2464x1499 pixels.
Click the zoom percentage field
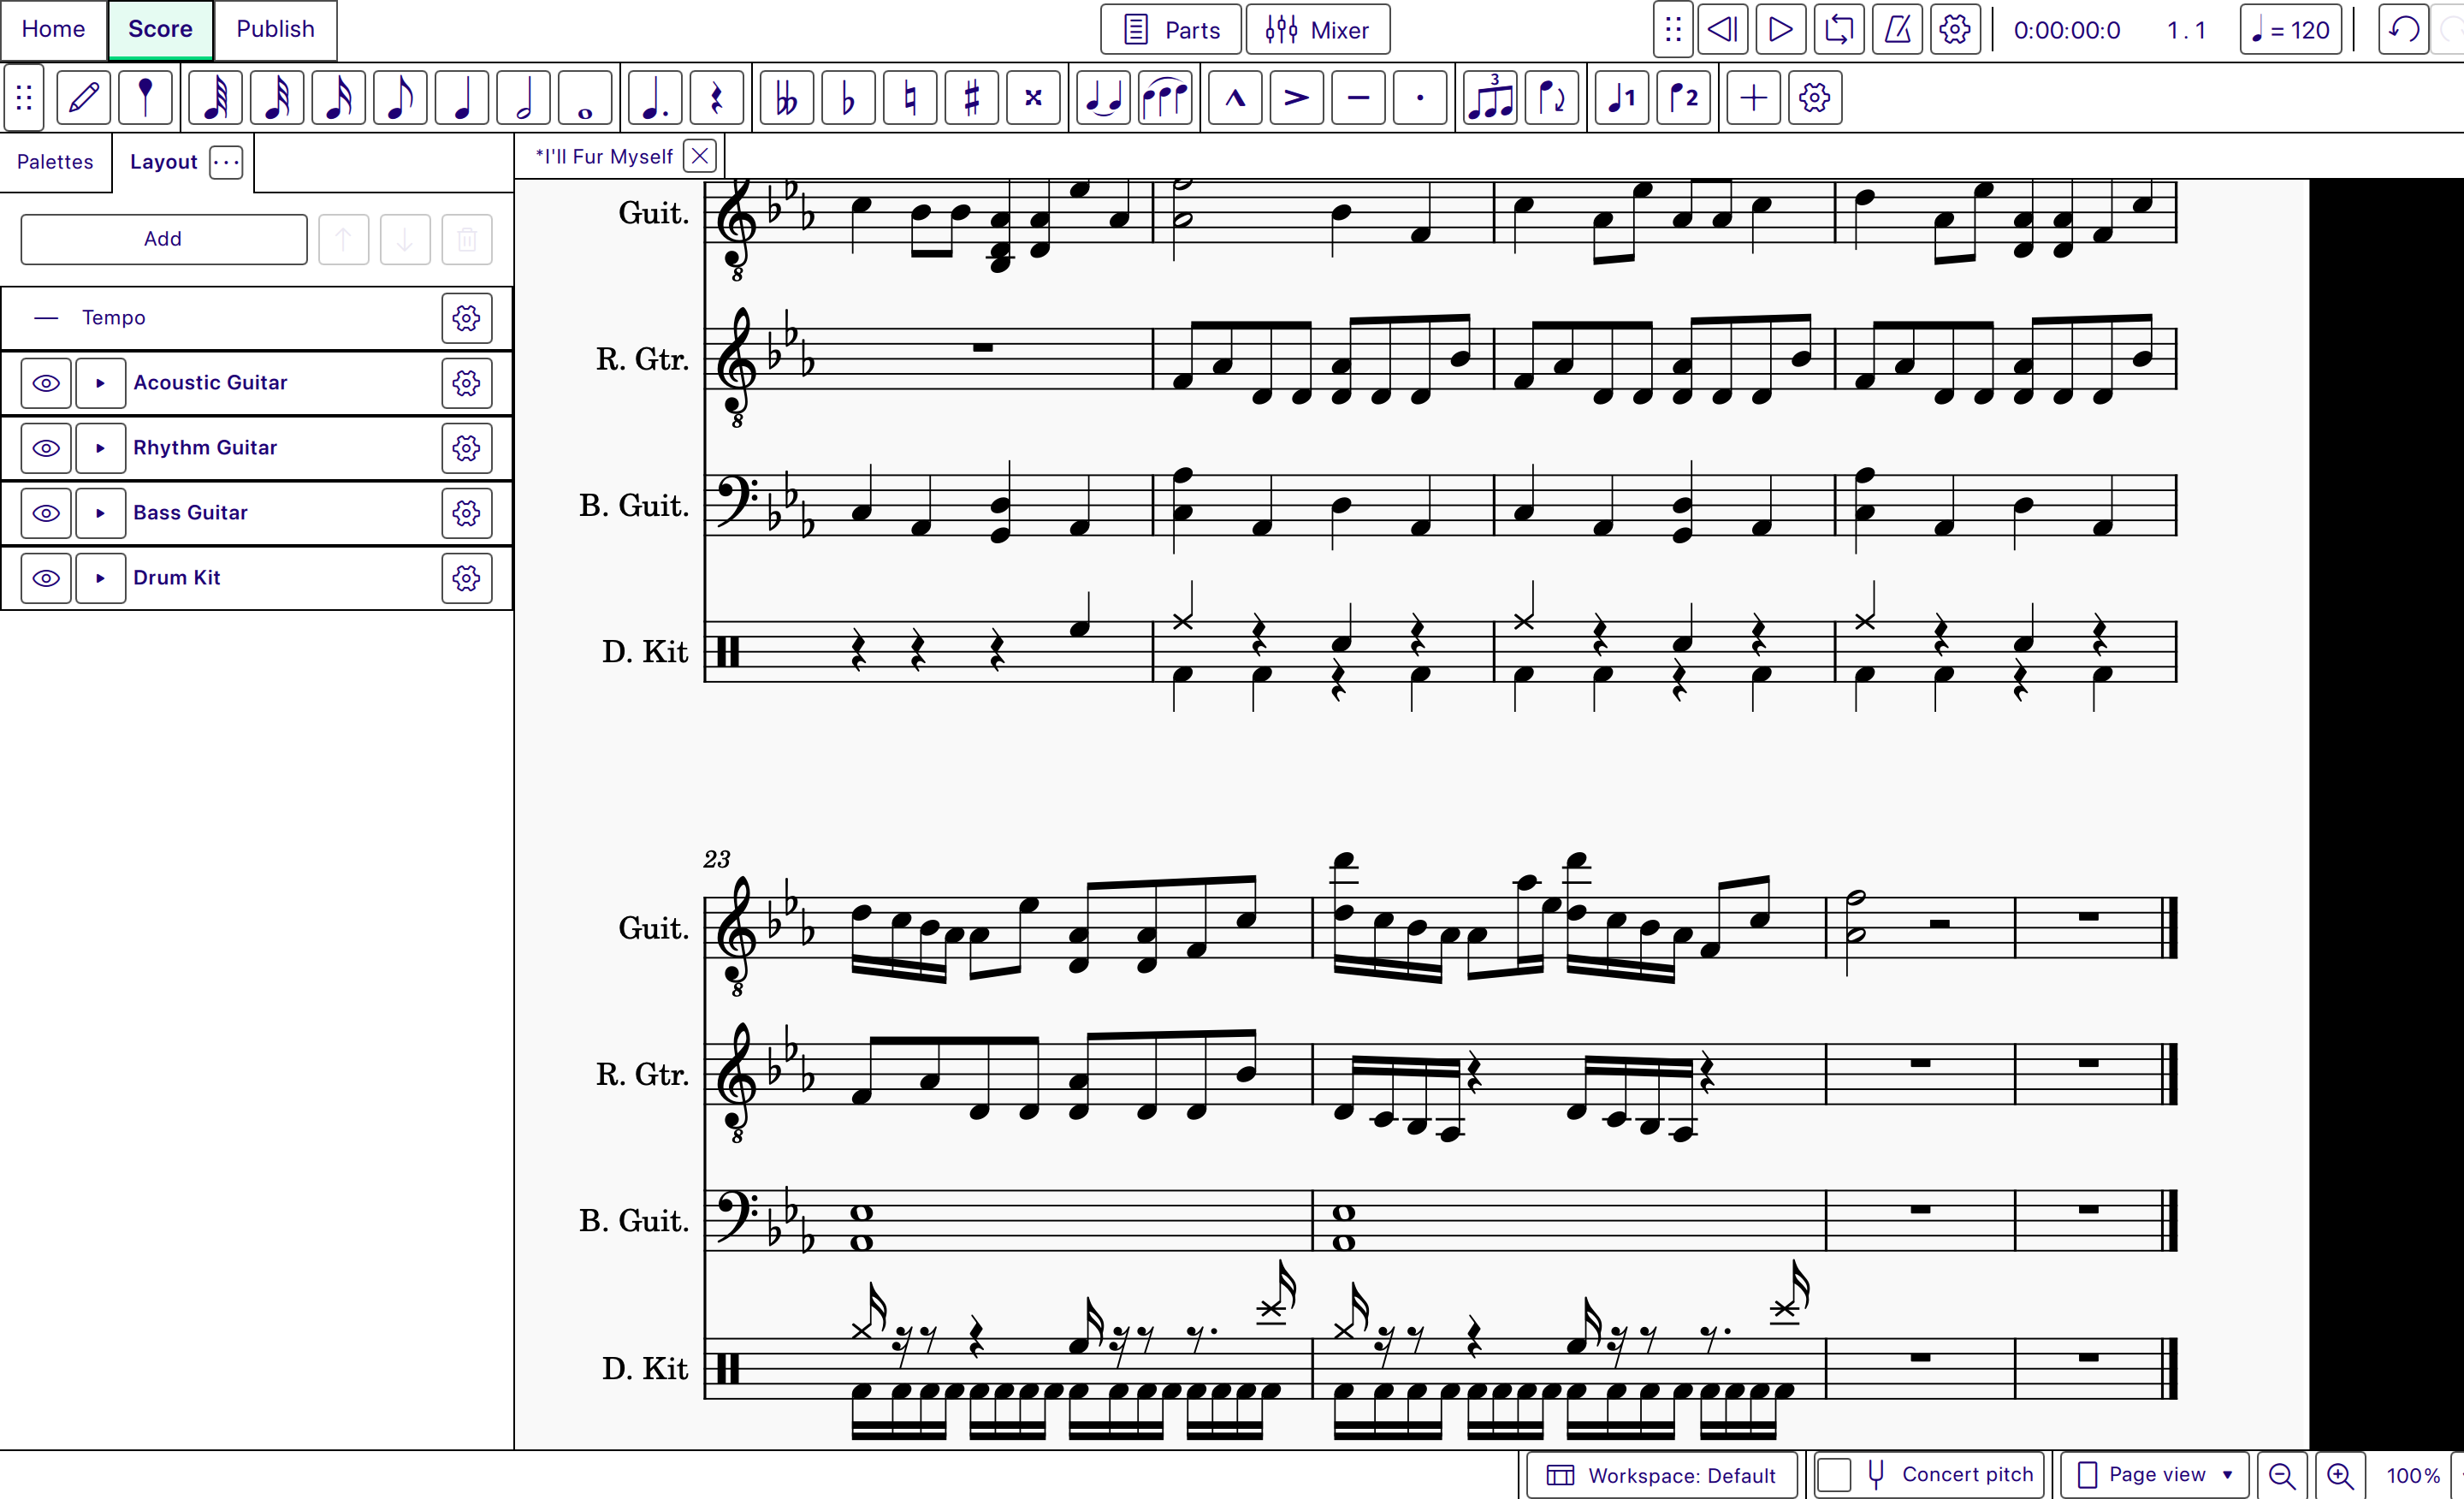click(2412, 1474)
